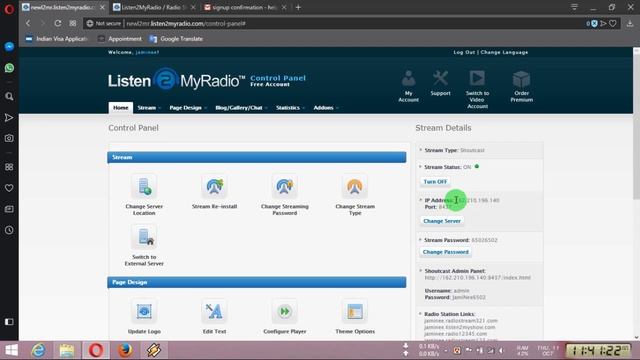Viewport: 640px width, 360px height.
Task: Toggle the Opera sidebar panel button
Action: pos(9,322)
